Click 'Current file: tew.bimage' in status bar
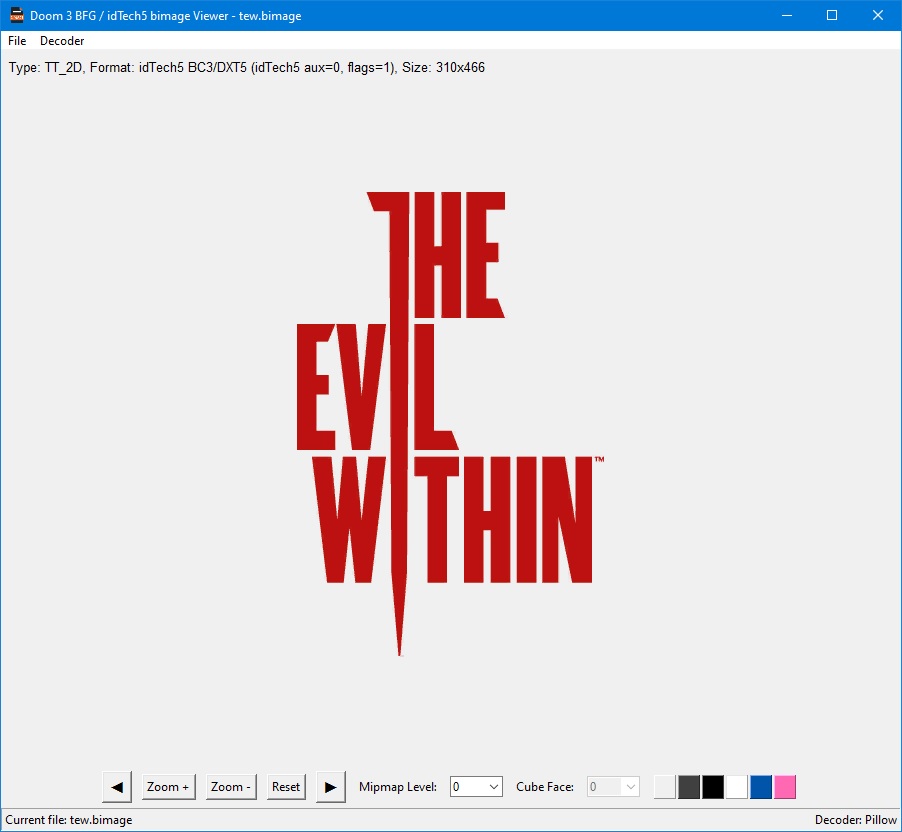This screenshot has height=832, width=902. coord(69,820)
